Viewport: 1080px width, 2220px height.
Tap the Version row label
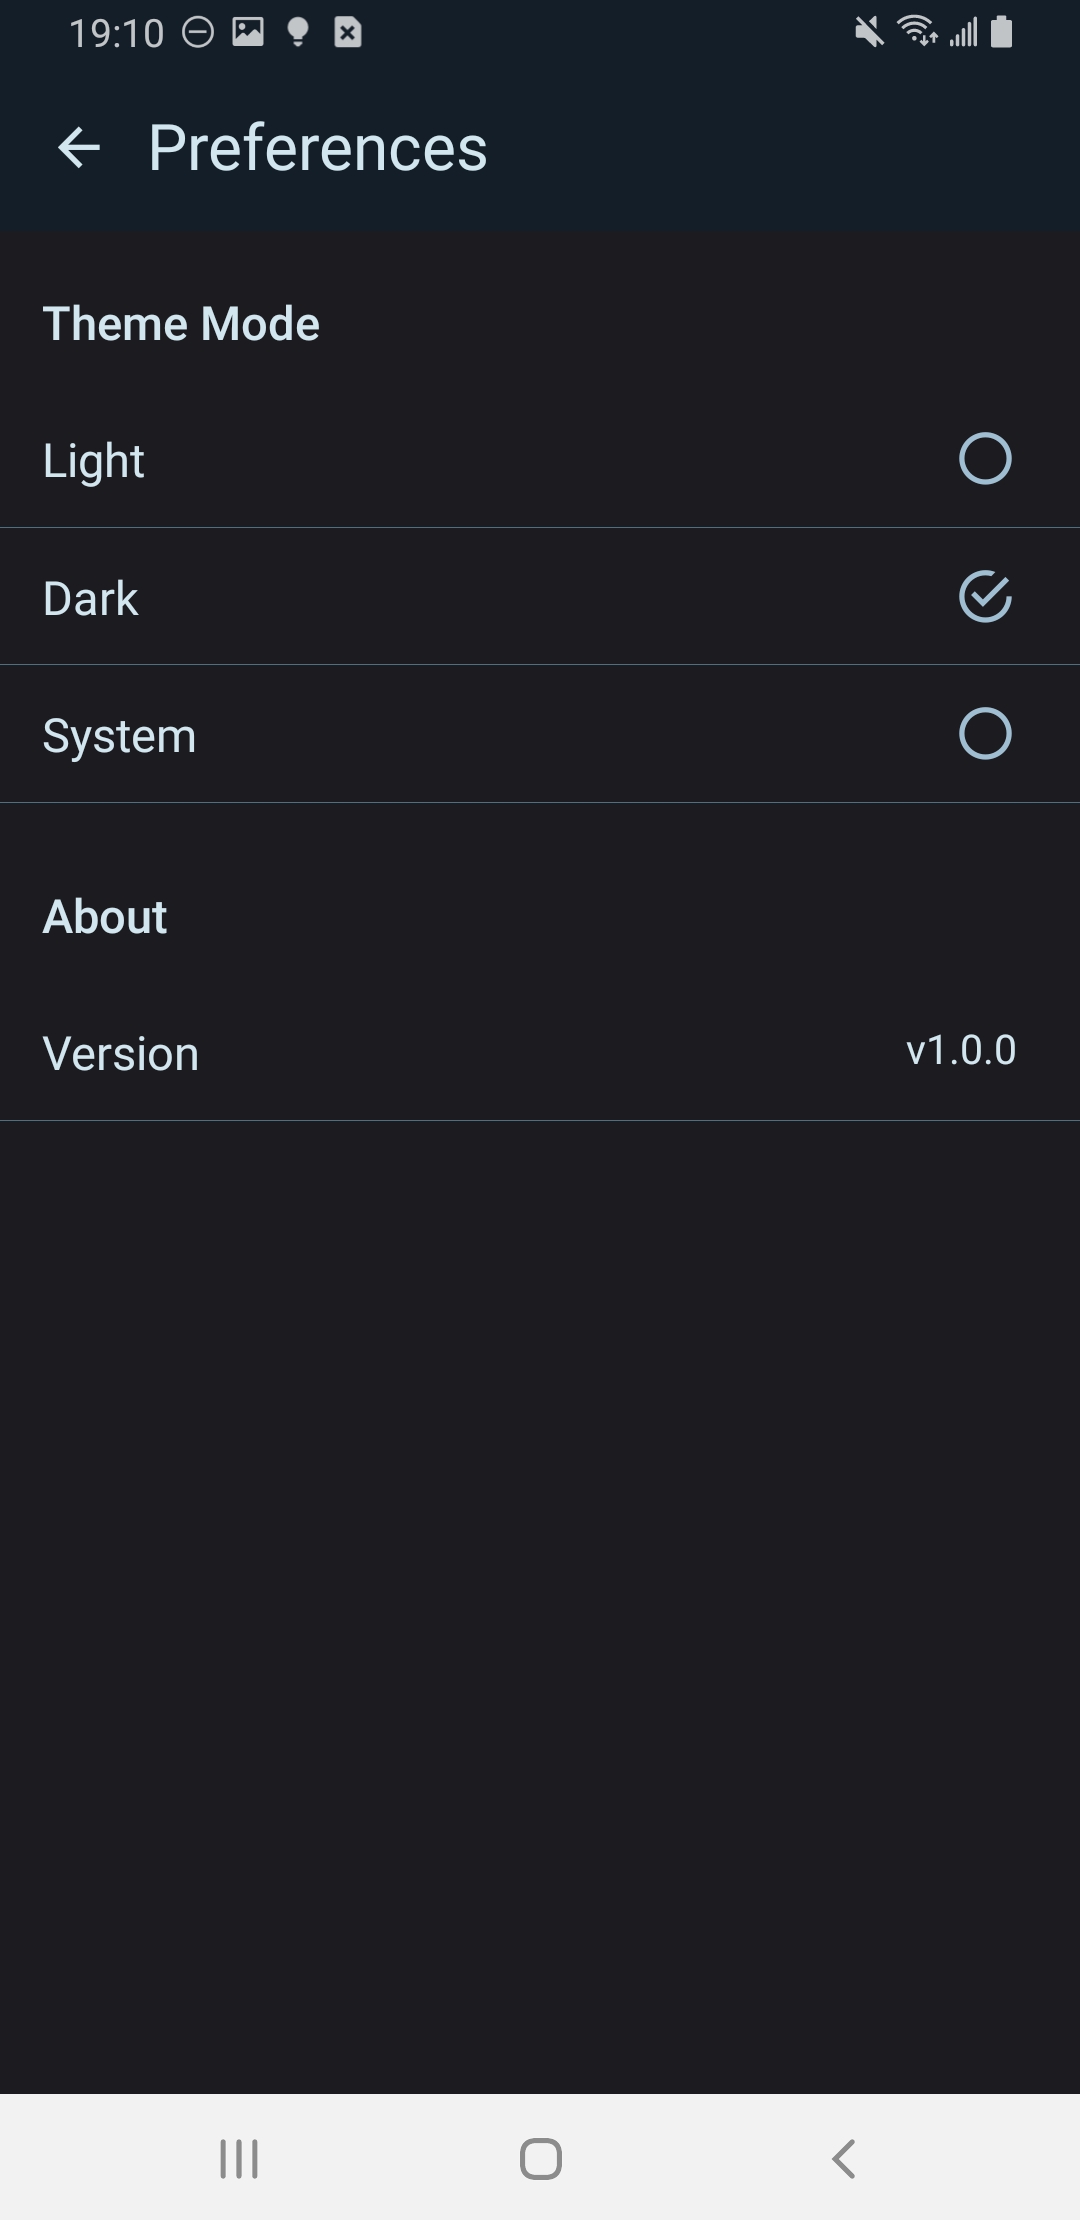click(x=121, y=1054)
